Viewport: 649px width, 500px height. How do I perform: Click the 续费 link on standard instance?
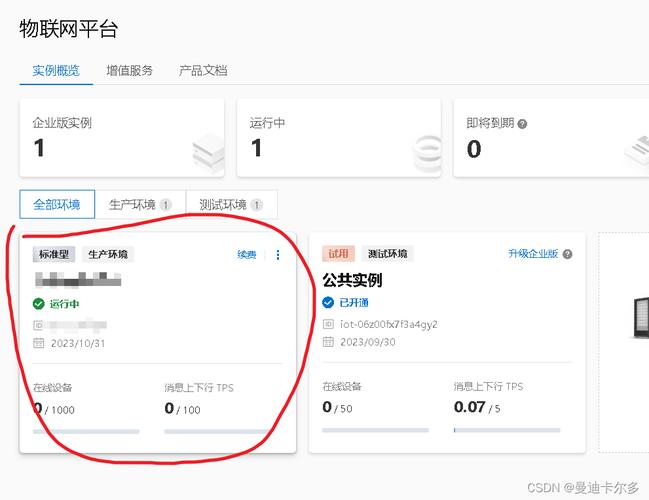pos(247,254)
